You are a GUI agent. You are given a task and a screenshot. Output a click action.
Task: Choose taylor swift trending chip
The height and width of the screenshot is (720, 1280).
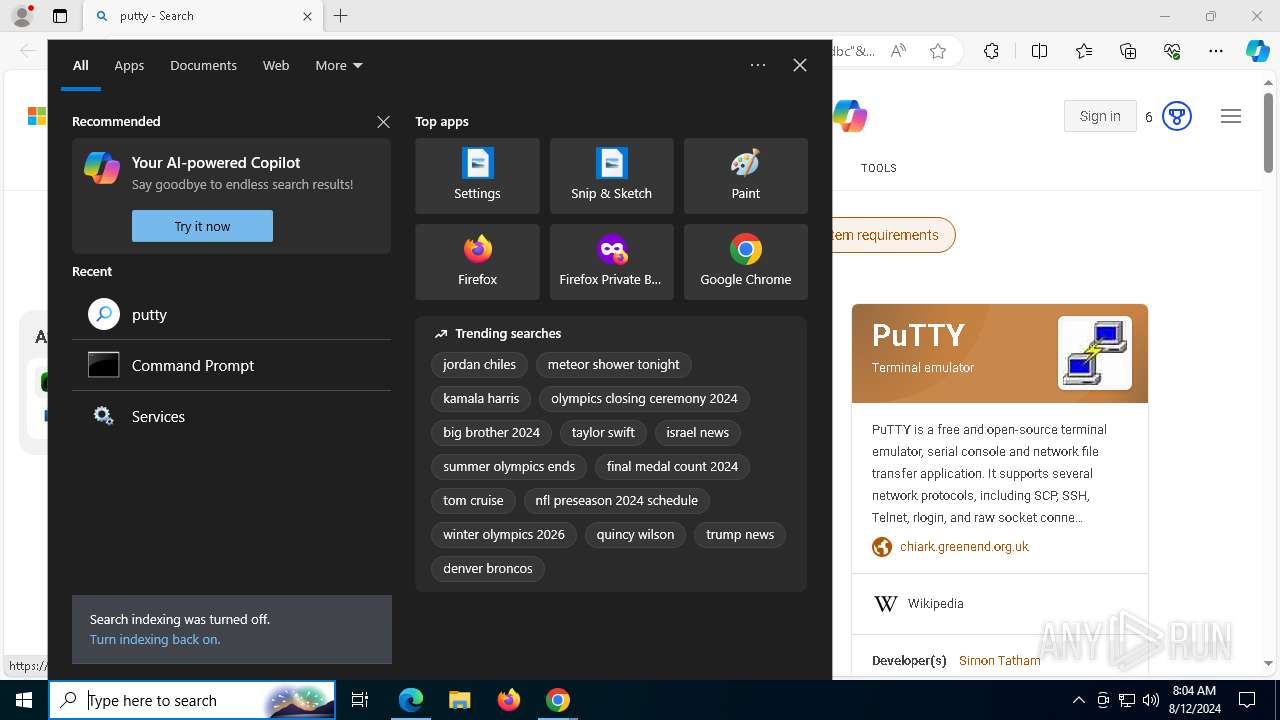pos(603,433)
